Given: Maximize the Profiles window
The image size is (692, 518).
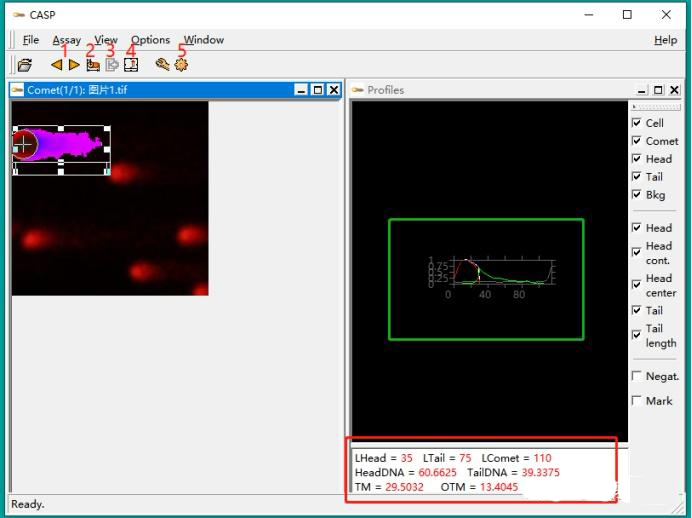Looking at the screenshot, I should point(658,90).
